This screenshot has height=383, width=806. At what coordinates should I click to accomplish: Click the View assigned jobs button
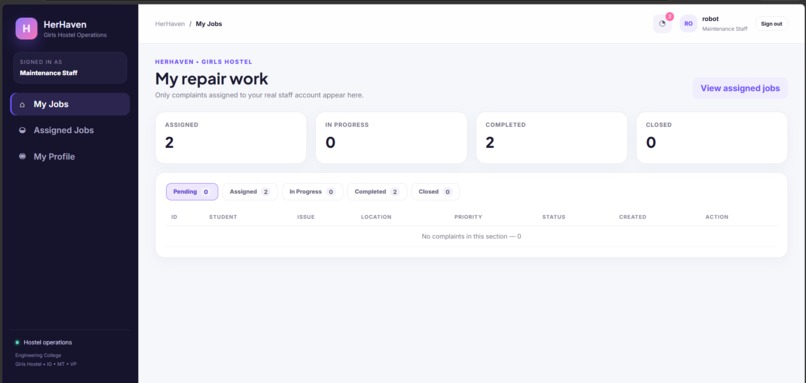740,88
